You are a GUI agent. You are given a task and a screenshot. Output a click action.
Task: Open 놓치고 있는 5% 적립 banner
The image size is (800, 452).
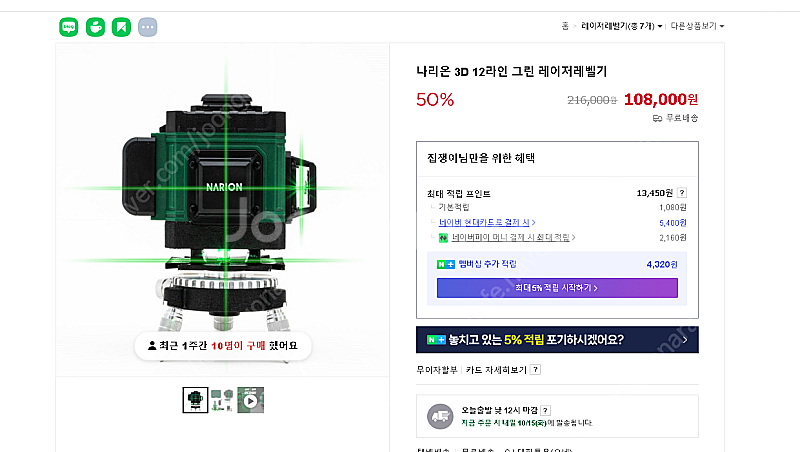[x=557, y=340]
